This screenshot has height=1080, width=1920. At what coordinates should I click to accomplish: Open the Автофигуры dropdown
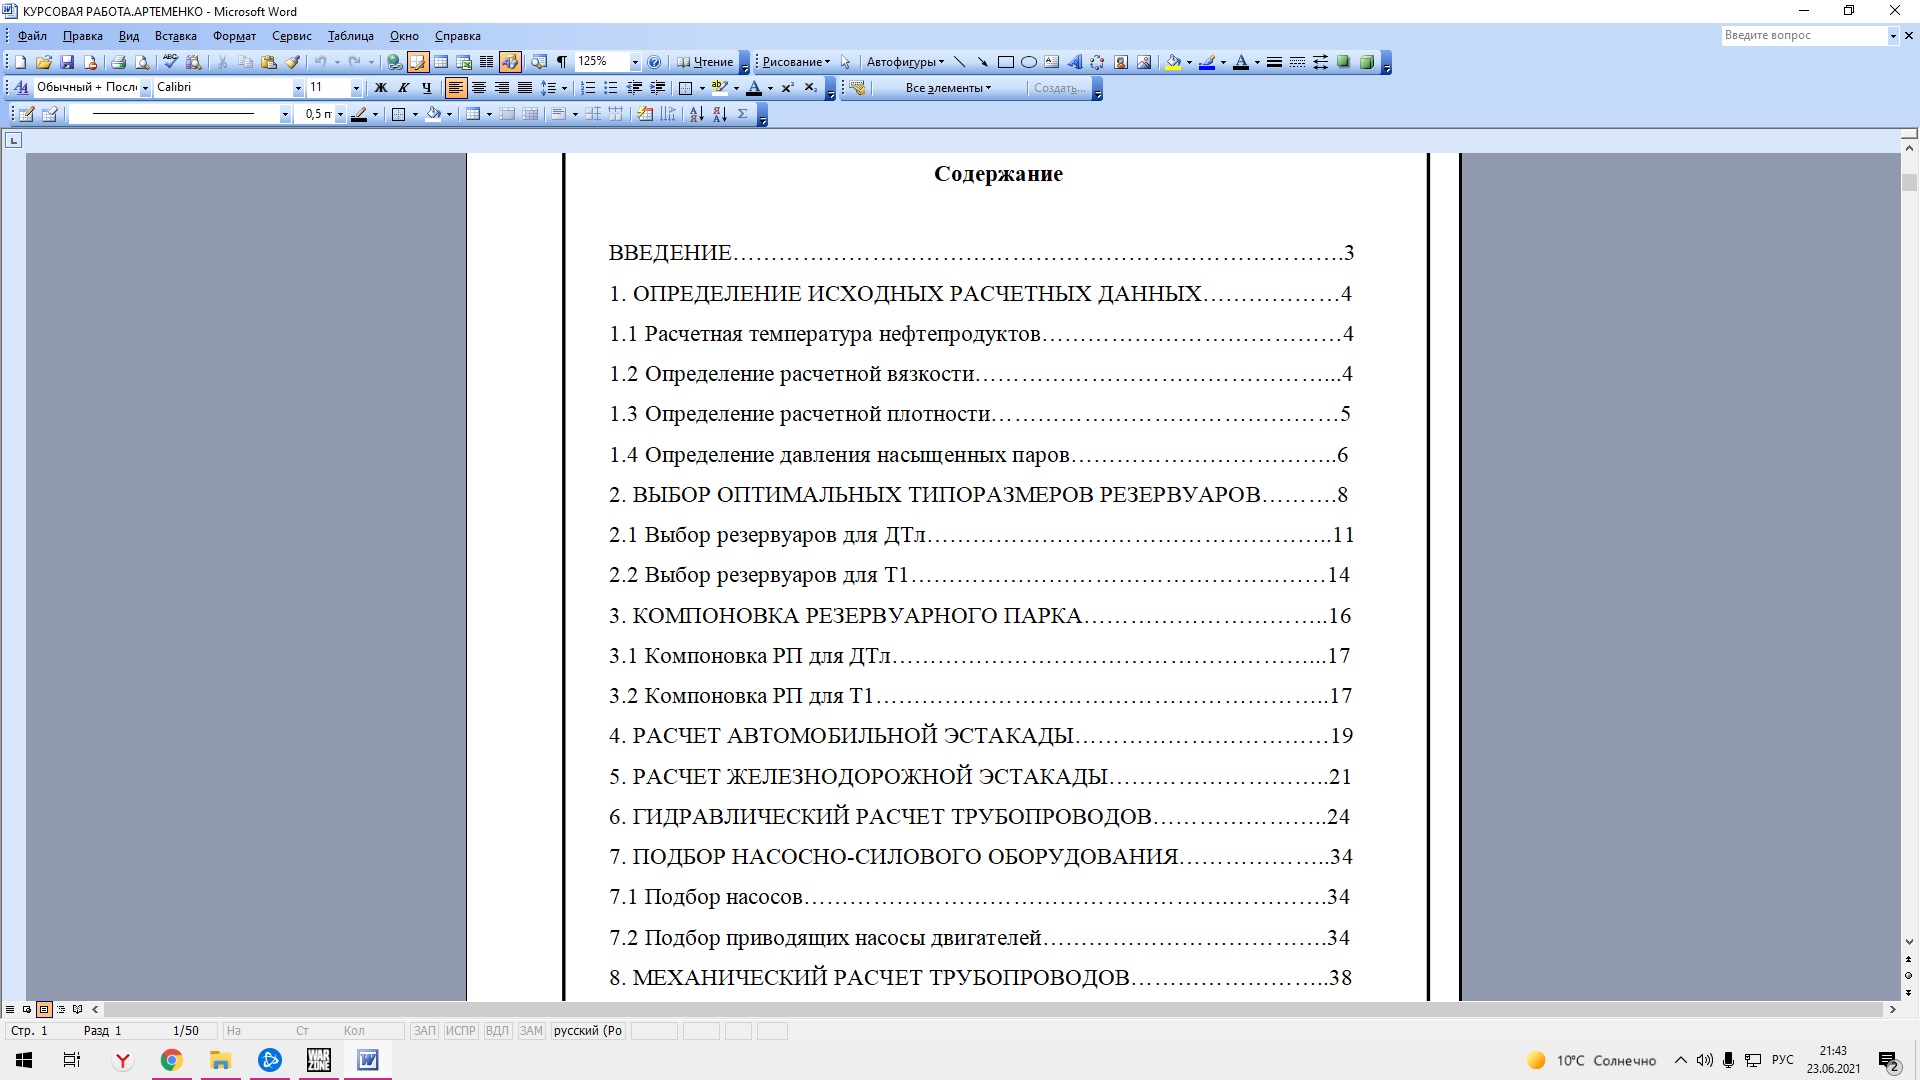click(905, 62)
